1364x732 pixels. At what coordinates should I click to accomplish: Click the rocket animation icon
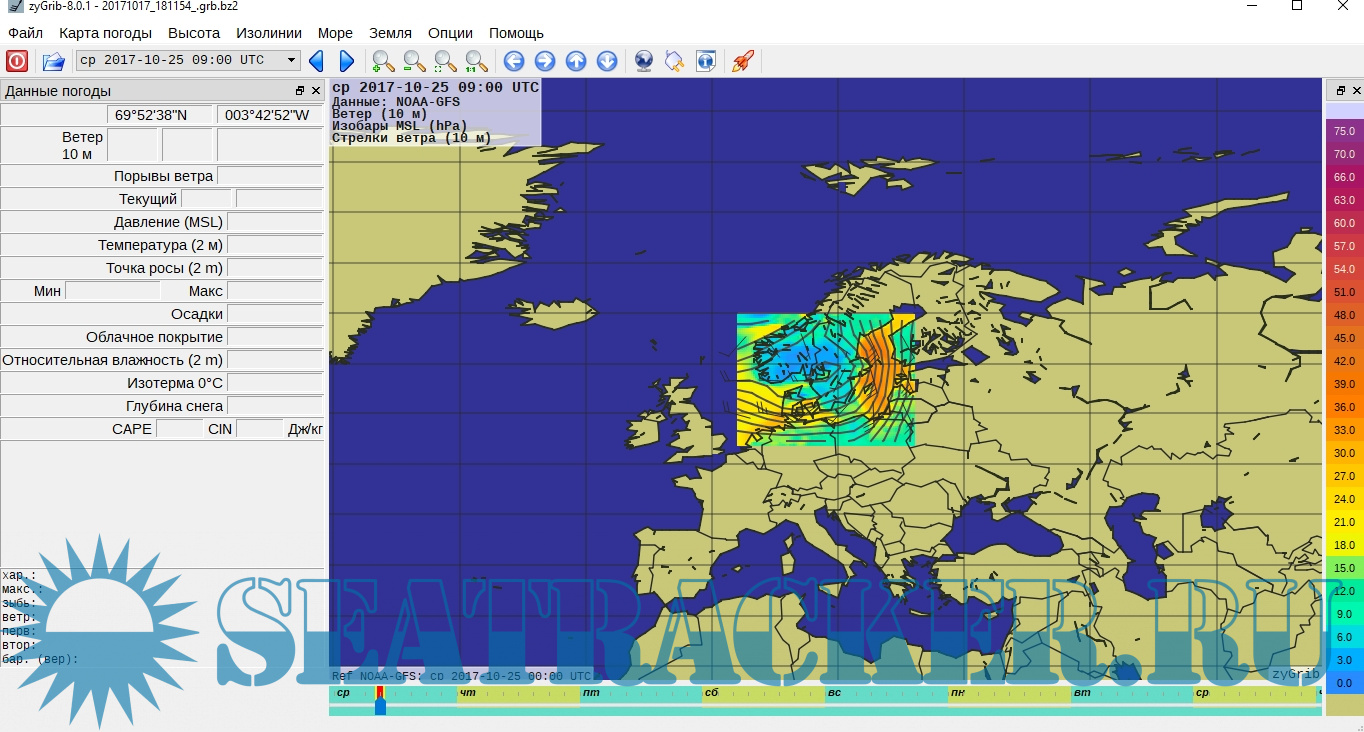click(742, 61)
